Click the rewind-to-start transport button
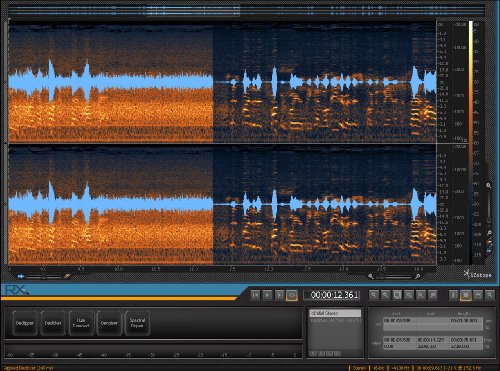The height and width of the screenshot is (371, 500). click(x=255, y=295)
